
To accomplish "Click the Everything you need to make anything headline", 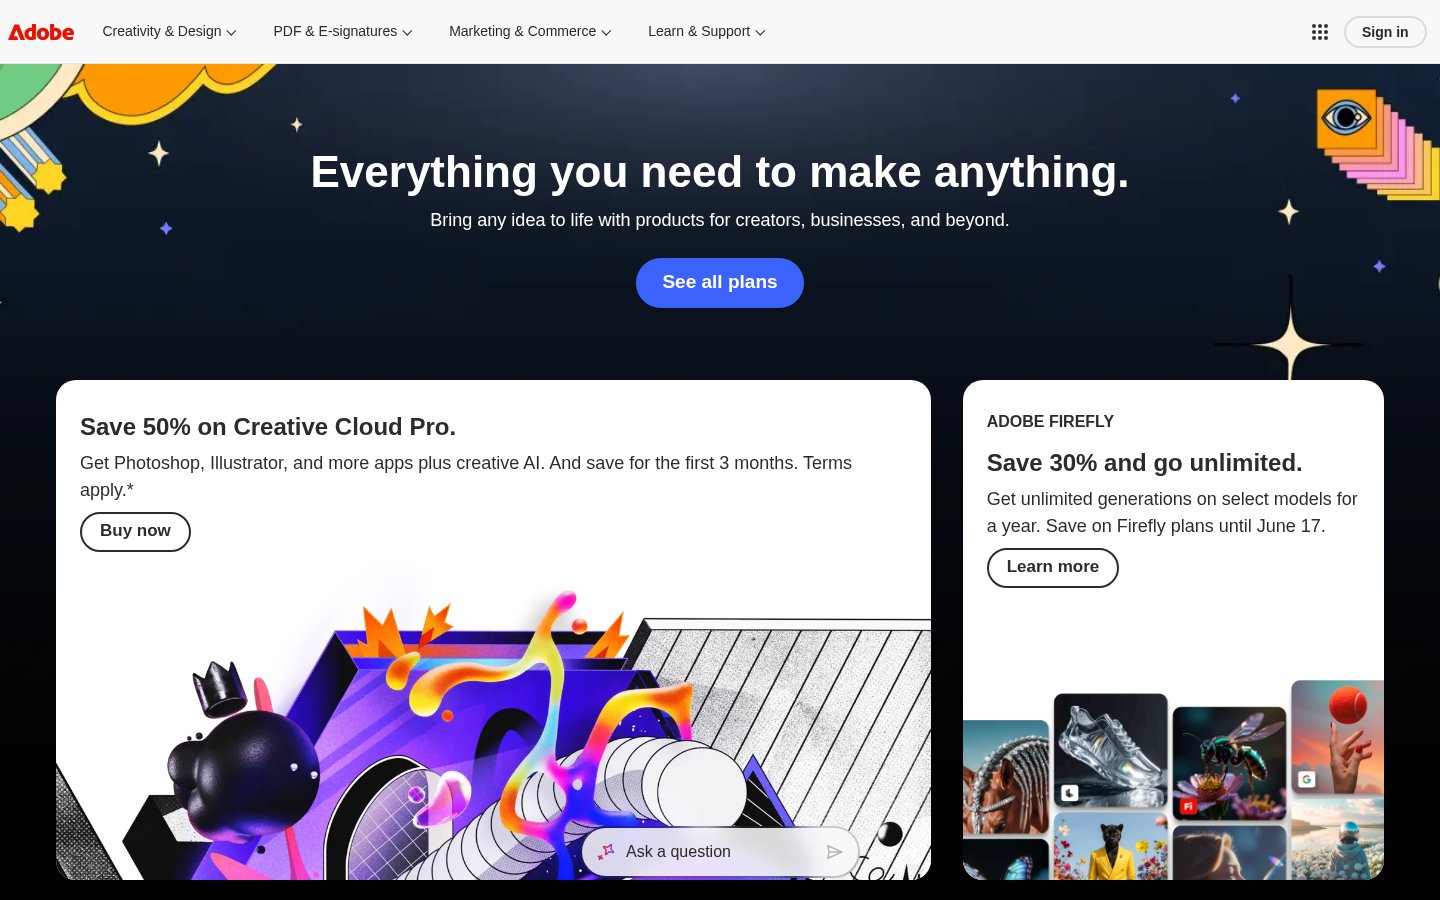I will (x=720, y=172).
